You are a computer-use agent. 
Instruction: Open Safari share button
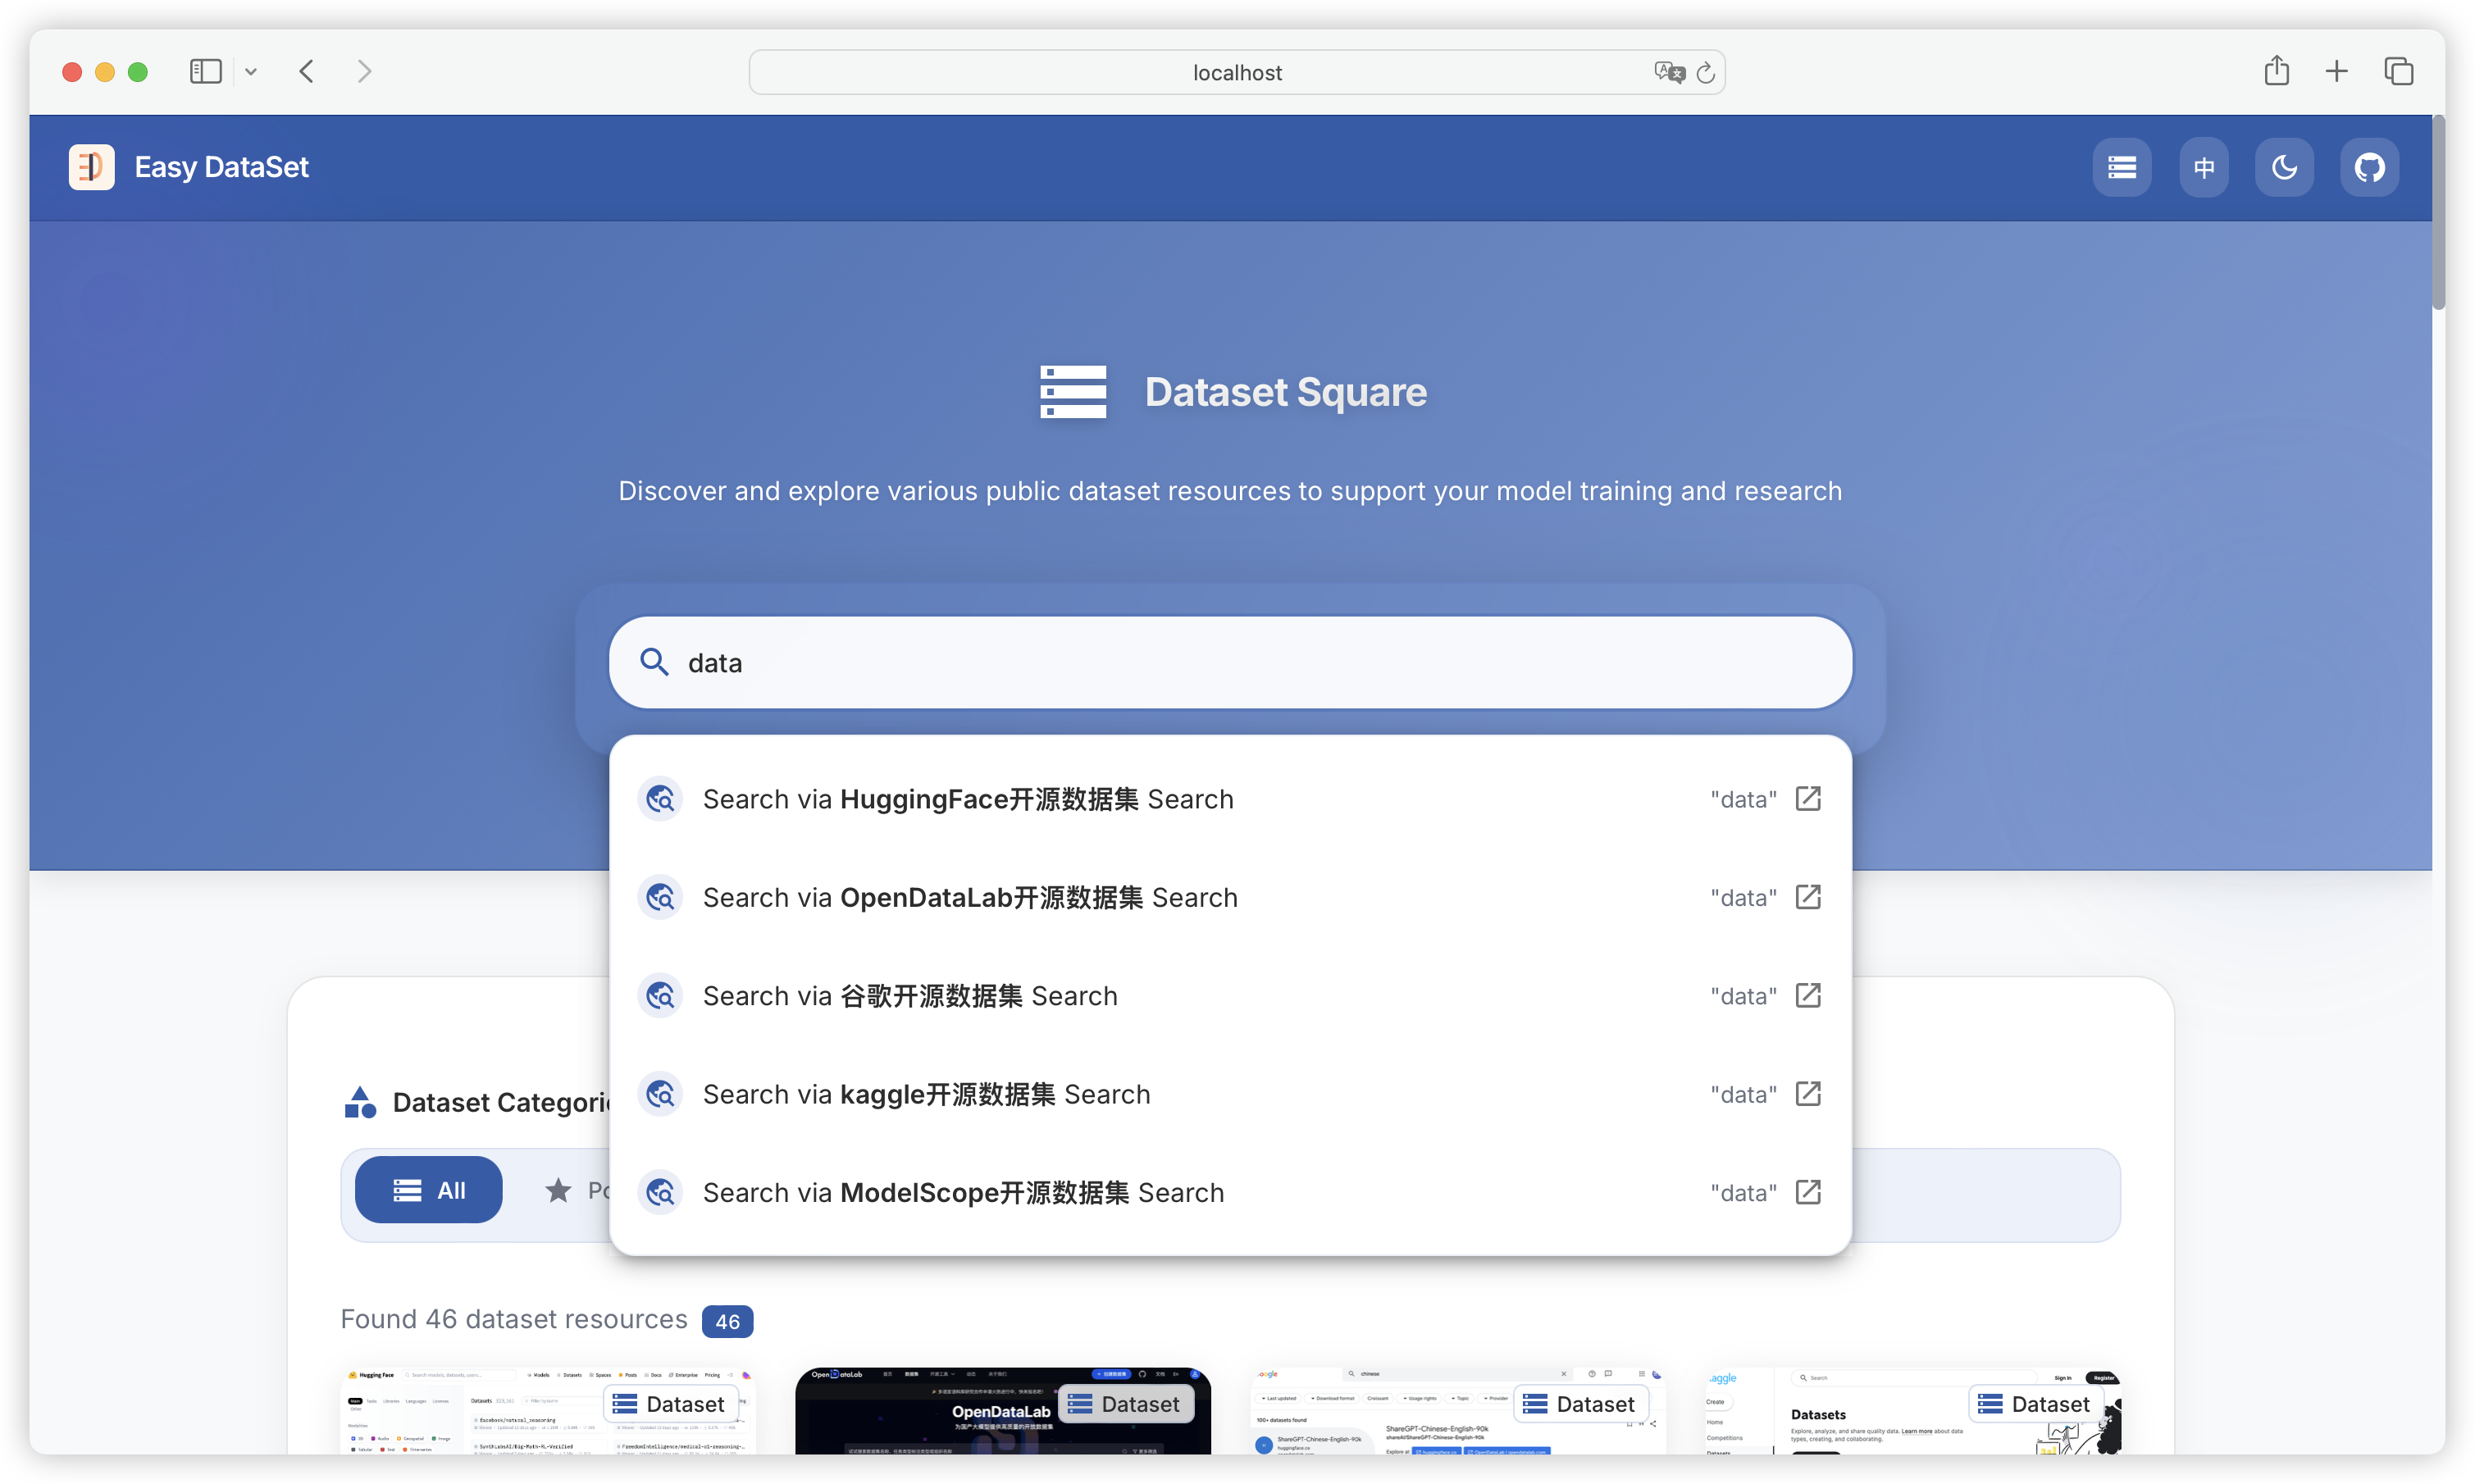pos(2276,71)
